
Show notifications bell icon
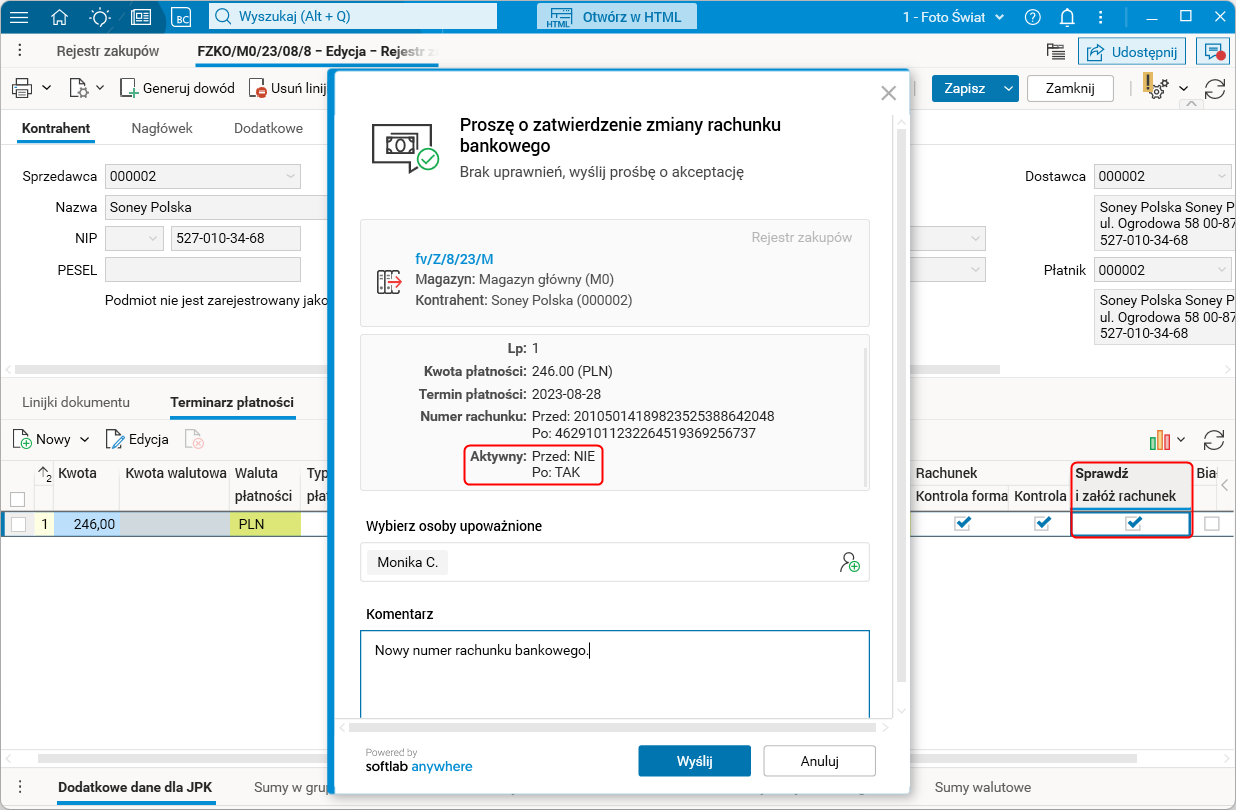tap(1067, 17)
